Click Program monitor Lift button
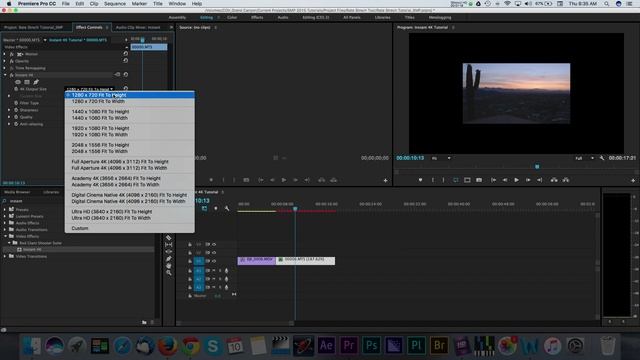 tap(554, 180)
